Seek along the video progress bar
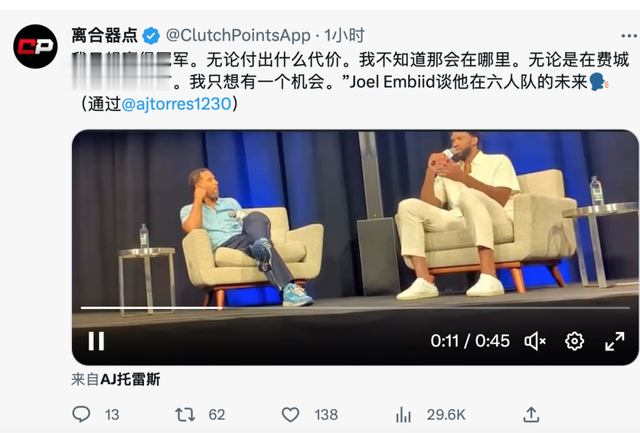The height and width of the screenshot is (433, 640). [355, 308]
